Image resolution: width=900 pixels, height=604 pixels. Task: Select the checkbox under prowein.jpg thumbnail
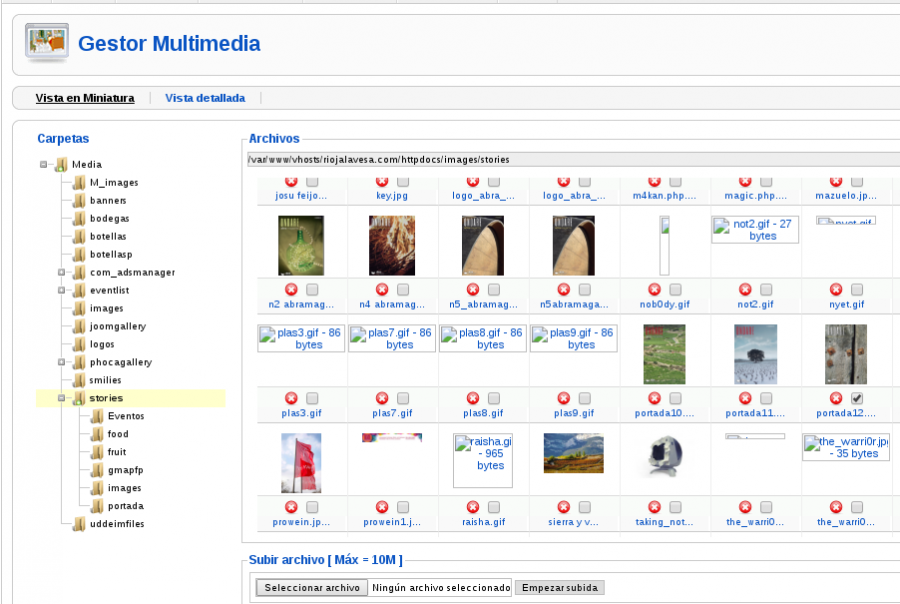coord(312,507)
